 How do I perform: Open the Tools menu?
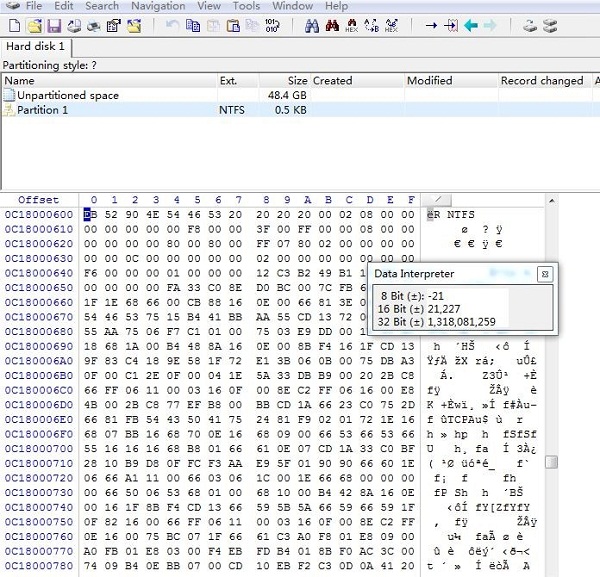tap(246, 6)
